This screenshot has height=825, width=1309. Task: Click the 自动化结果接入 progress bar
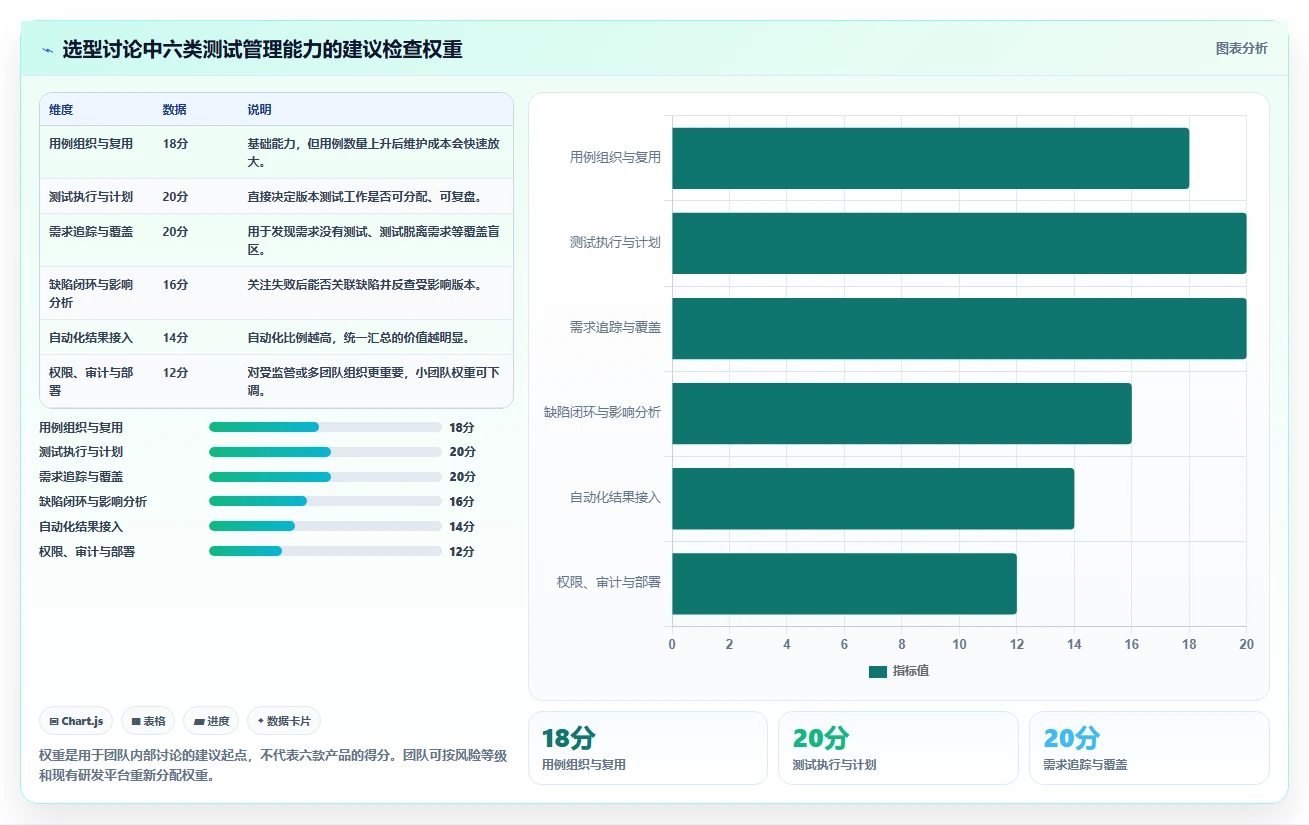325,526
